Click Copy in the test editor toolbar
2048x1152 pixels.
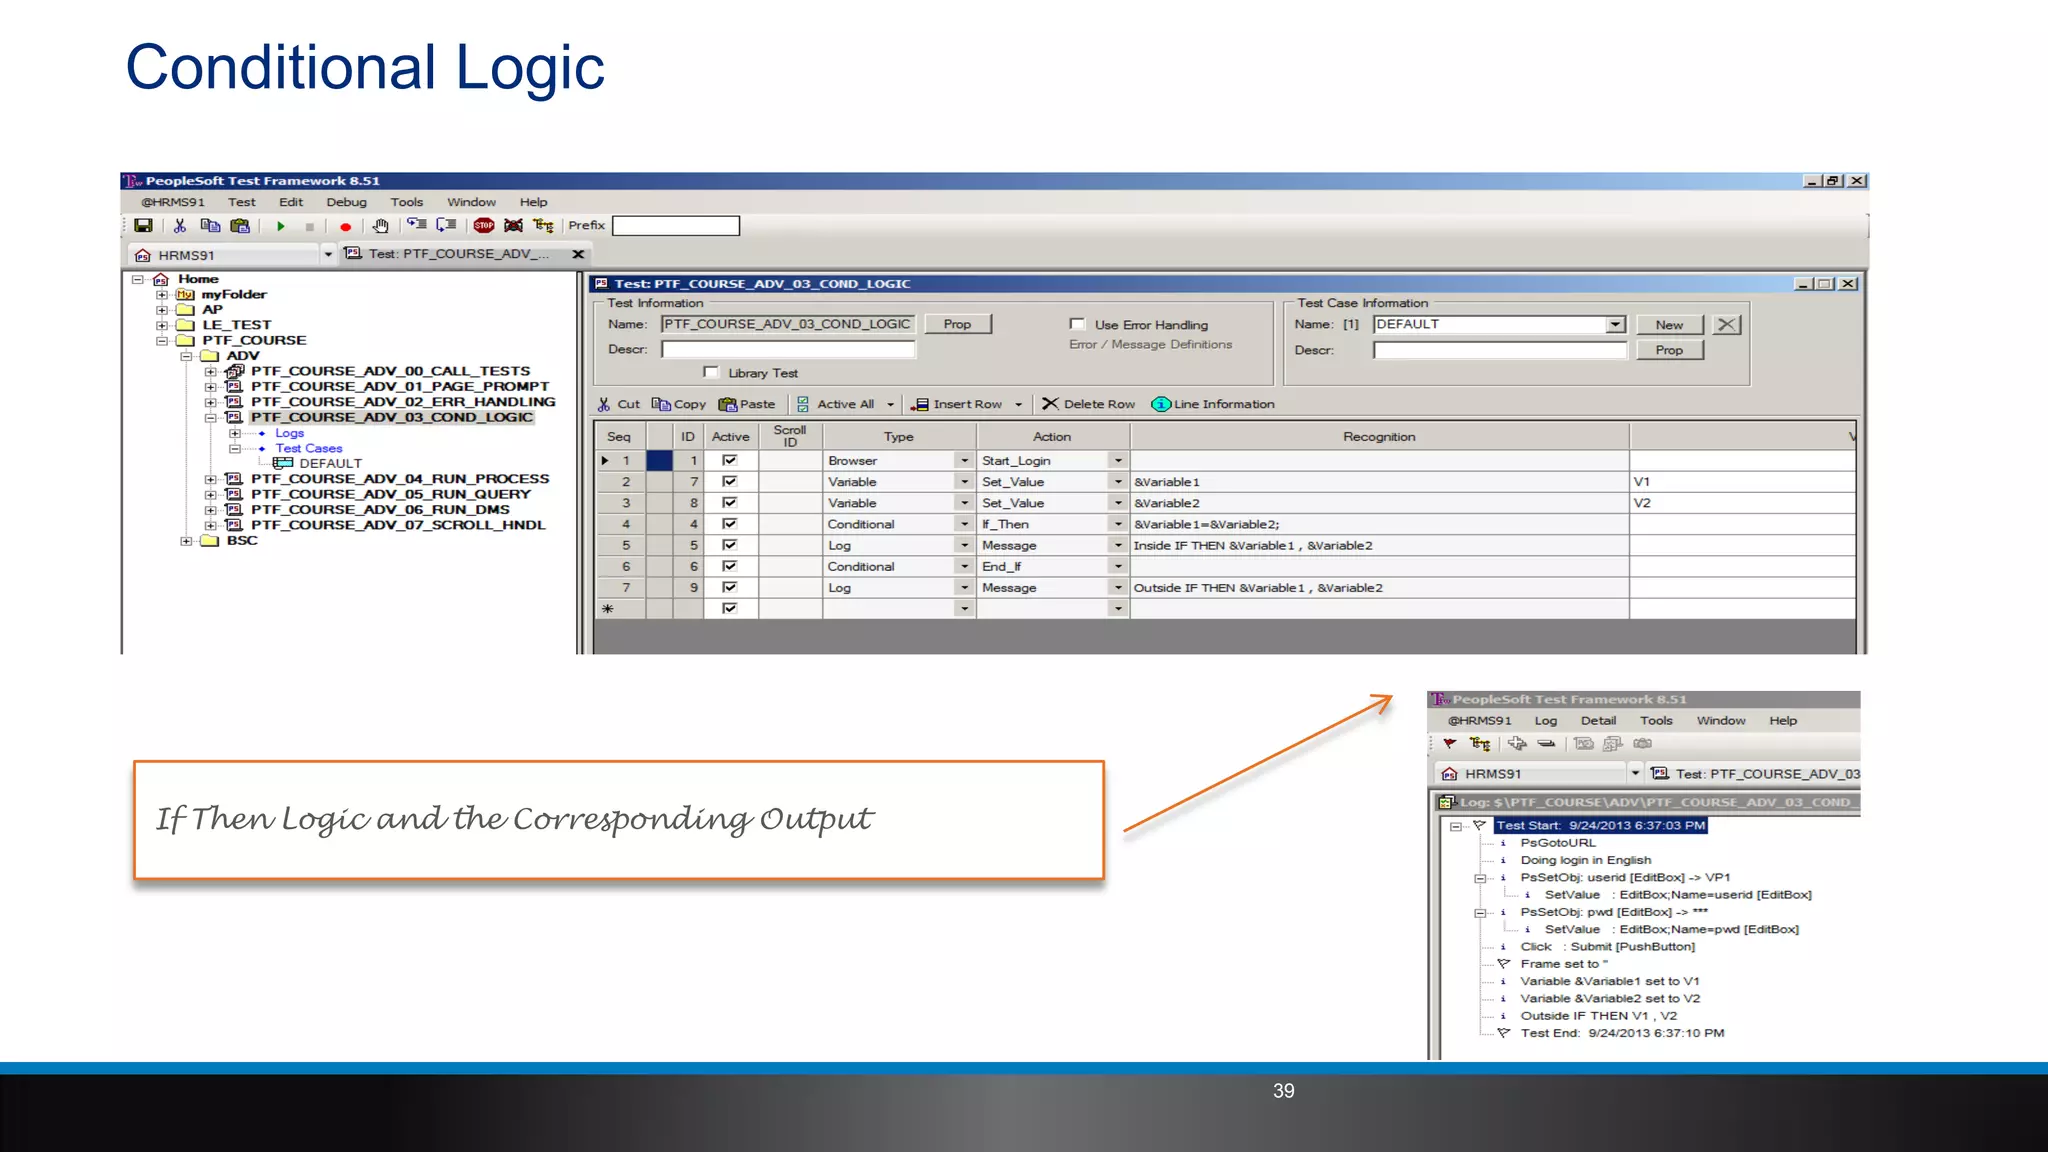pos(679,404)
